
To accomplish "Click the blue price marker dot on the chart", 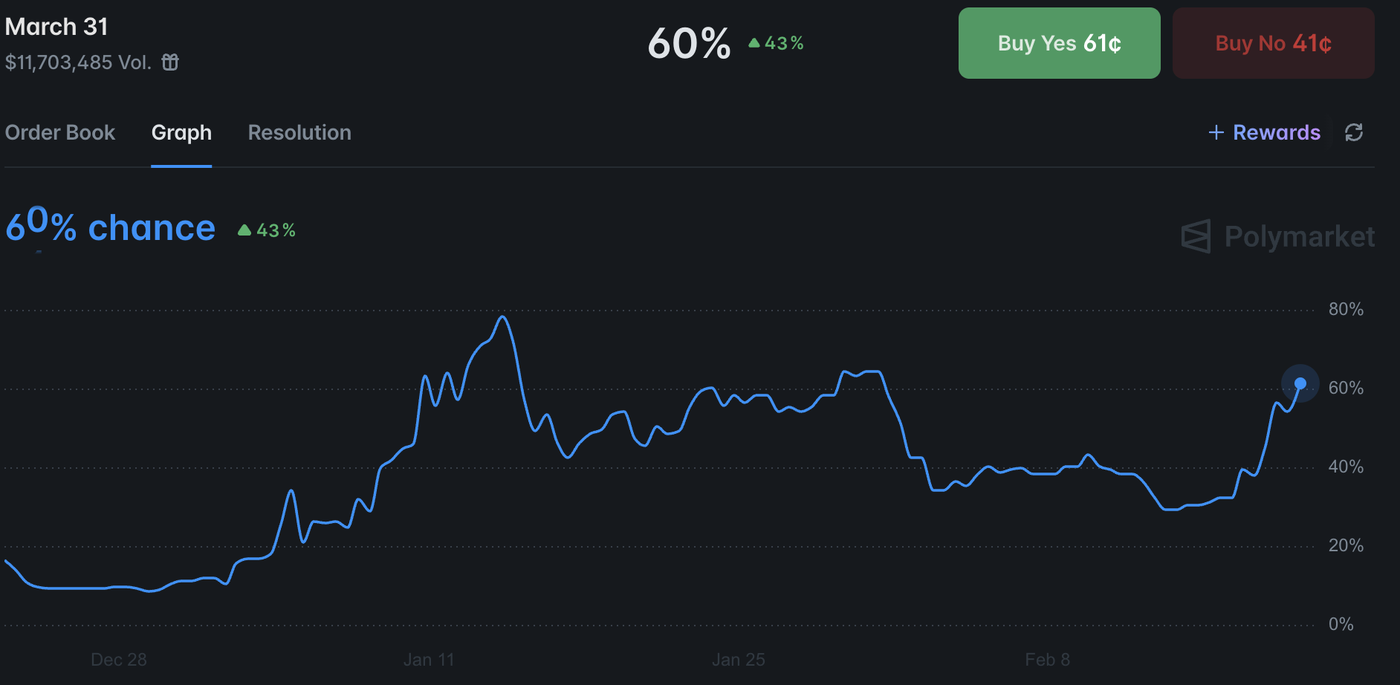I will click(1299, 384).
